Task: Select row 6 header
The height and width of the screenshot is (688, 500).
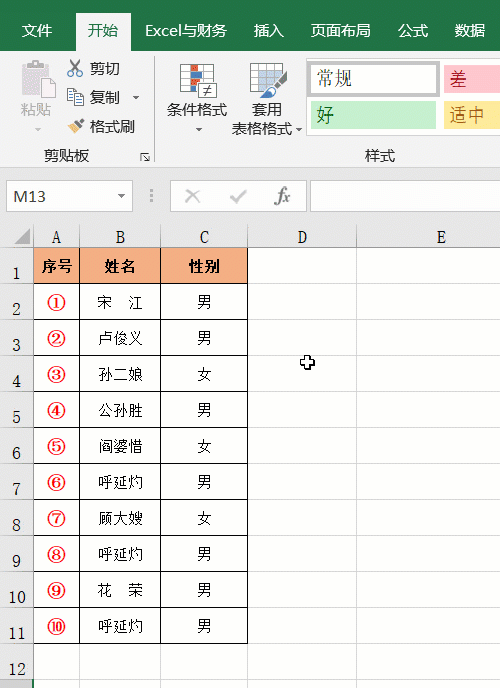Action: (17, 446)
